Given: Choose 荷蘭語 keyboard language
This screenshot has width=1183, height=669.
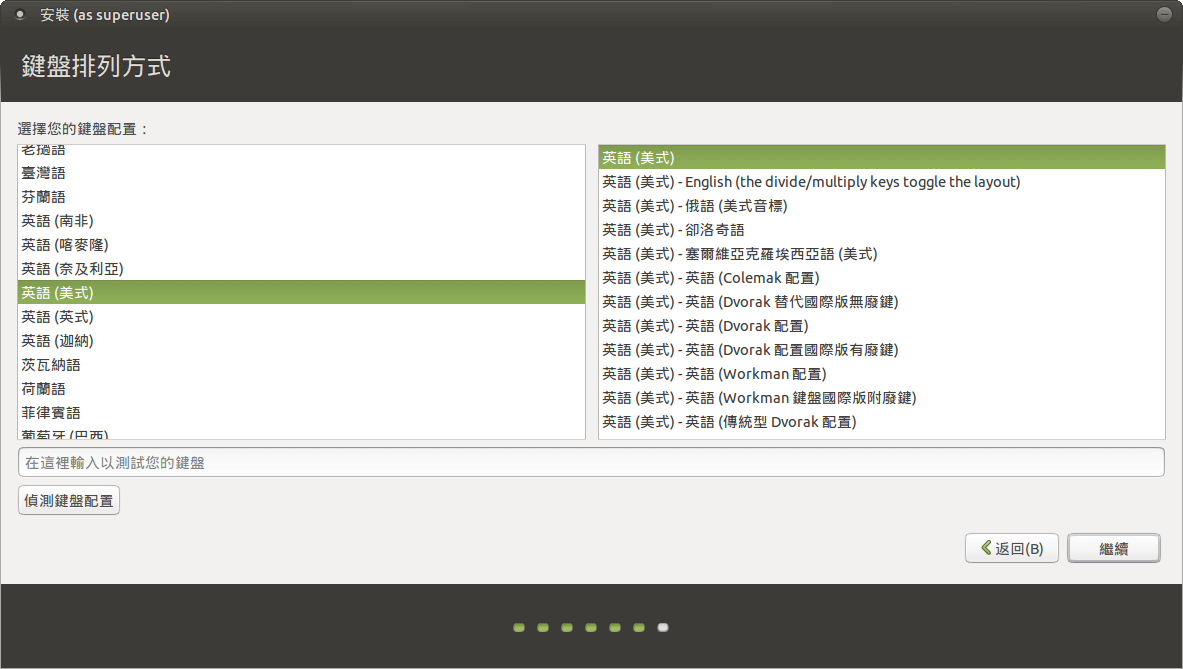Looking at the screenshot, I should (x=44, y=389).
